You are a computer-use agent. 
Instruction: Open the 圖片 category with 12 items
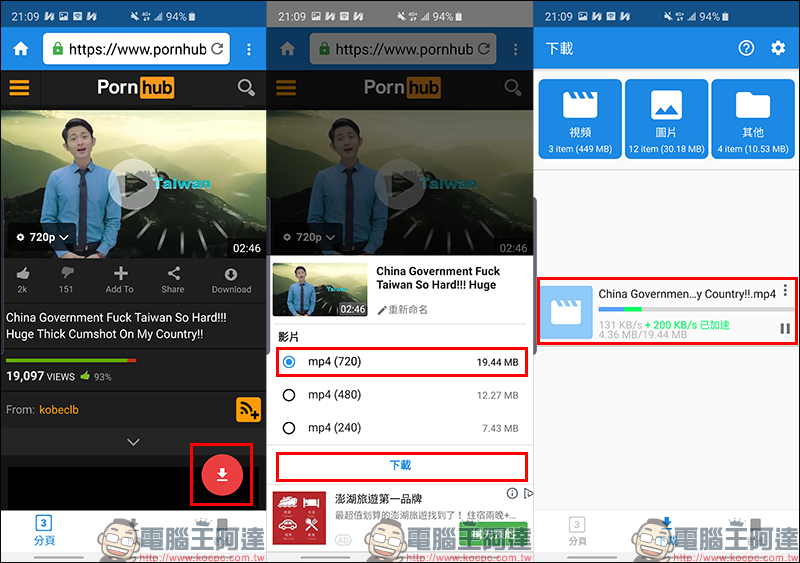666,119
